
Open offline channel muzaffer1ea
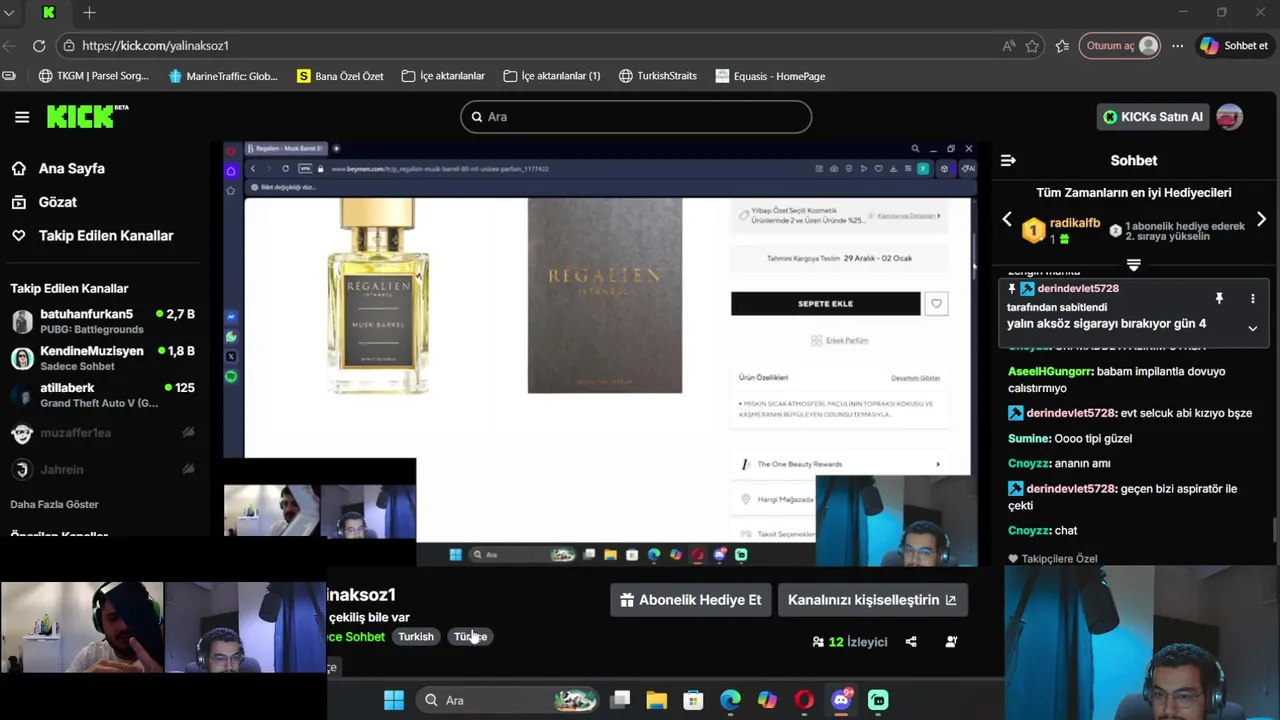tap(103, 433)
